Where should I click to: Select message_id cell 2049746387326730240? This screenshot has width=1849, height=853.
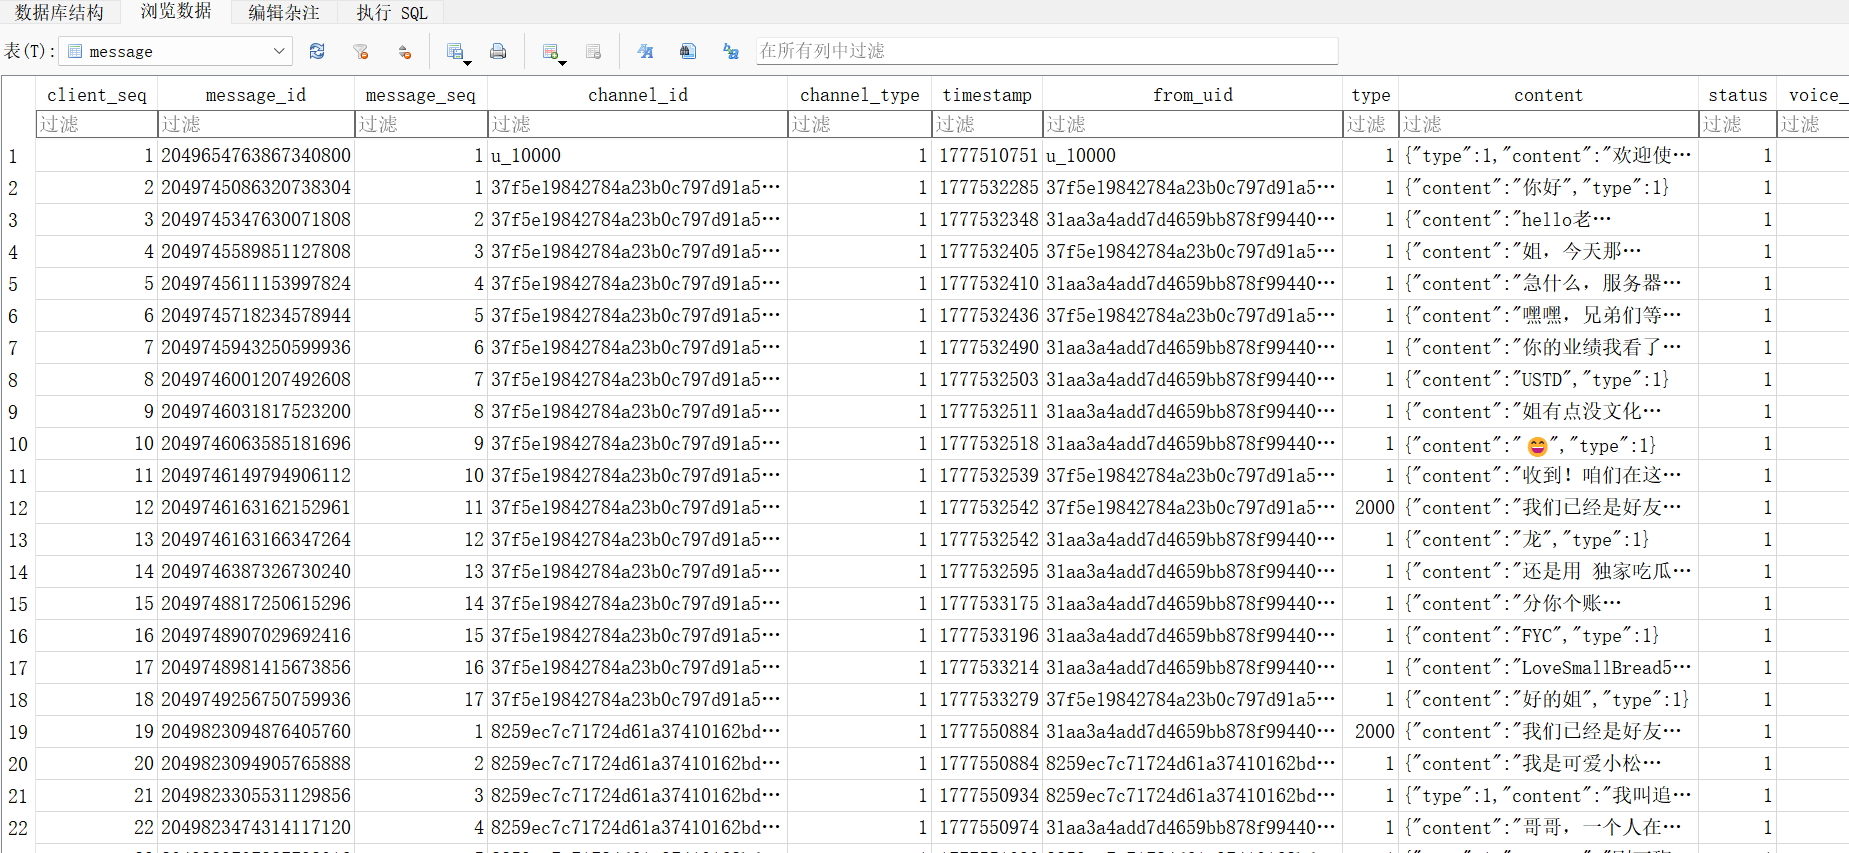click(x=256, y=572)
